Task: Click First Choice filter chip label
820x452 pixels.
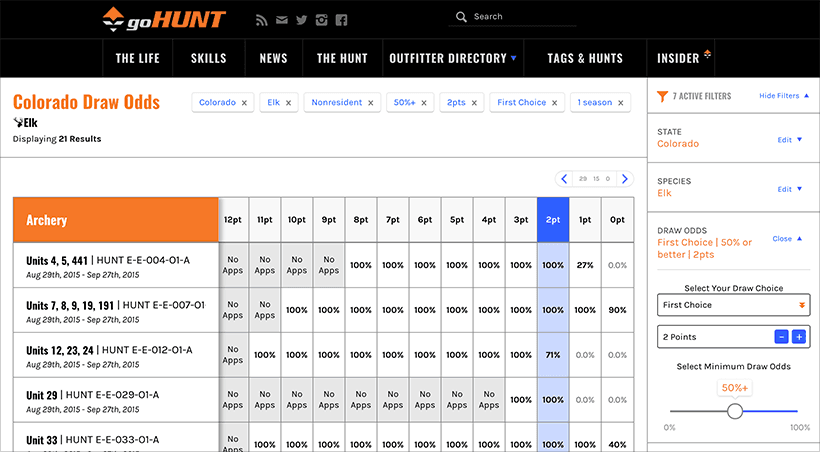Action: click(x=521, y=103)
